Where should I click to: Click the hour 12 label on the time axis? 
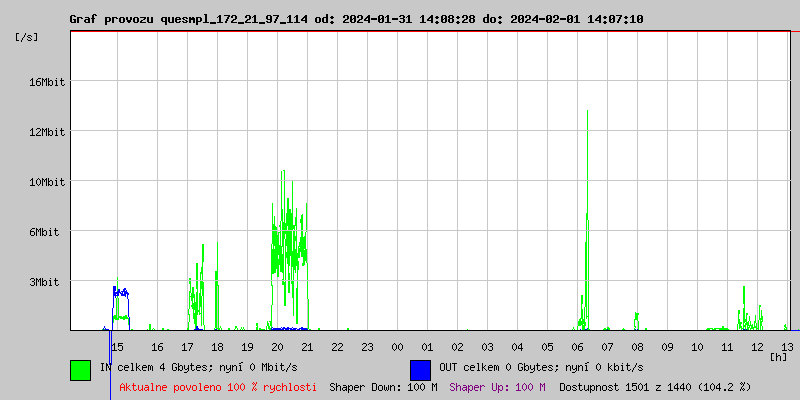coord(757,347)
